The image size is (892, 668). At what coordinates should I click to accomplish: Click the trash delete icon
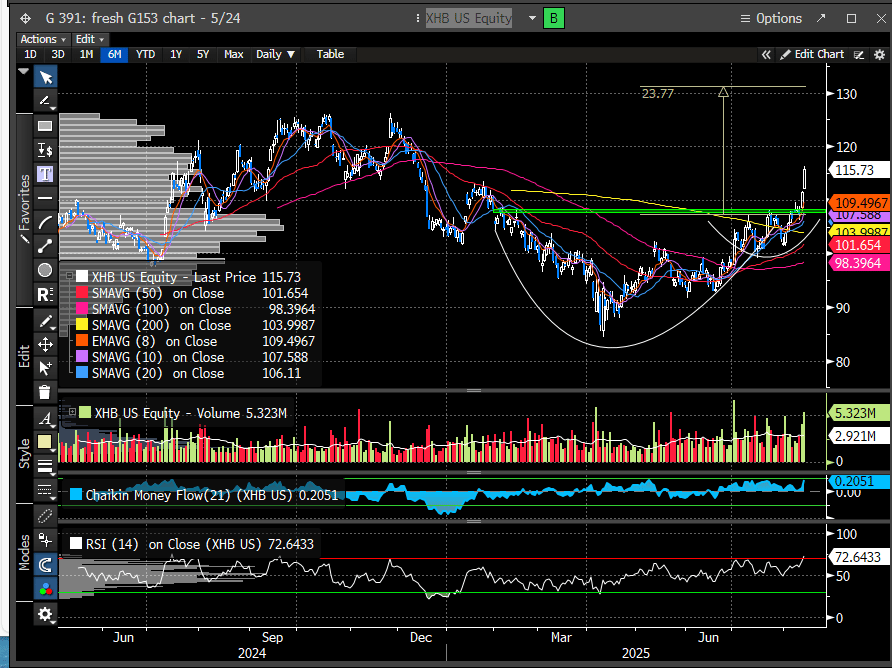(45, 392)
